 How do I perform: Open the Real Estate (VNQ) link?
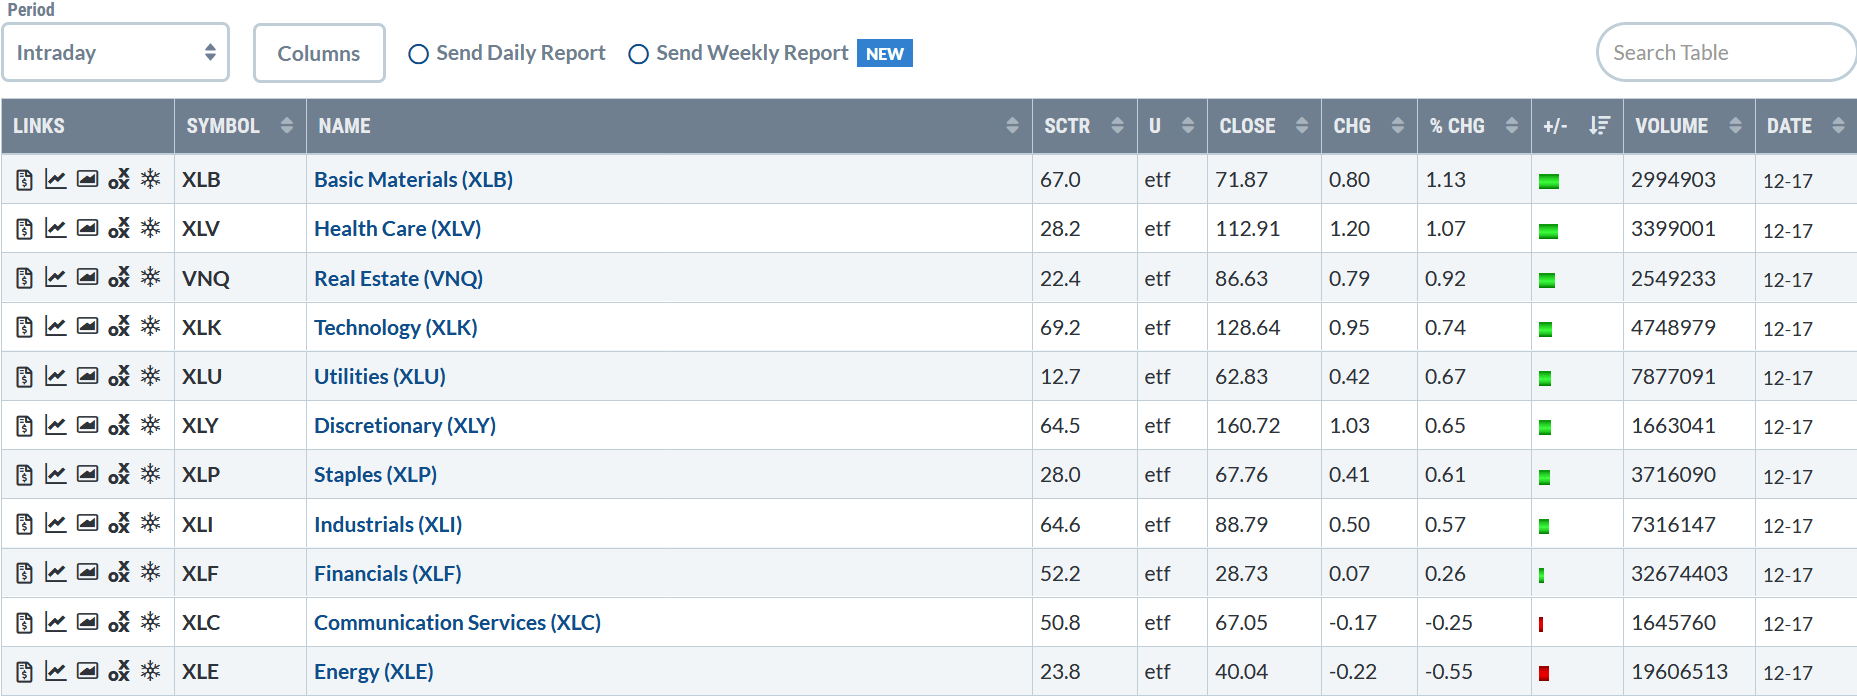pos(398,279)
